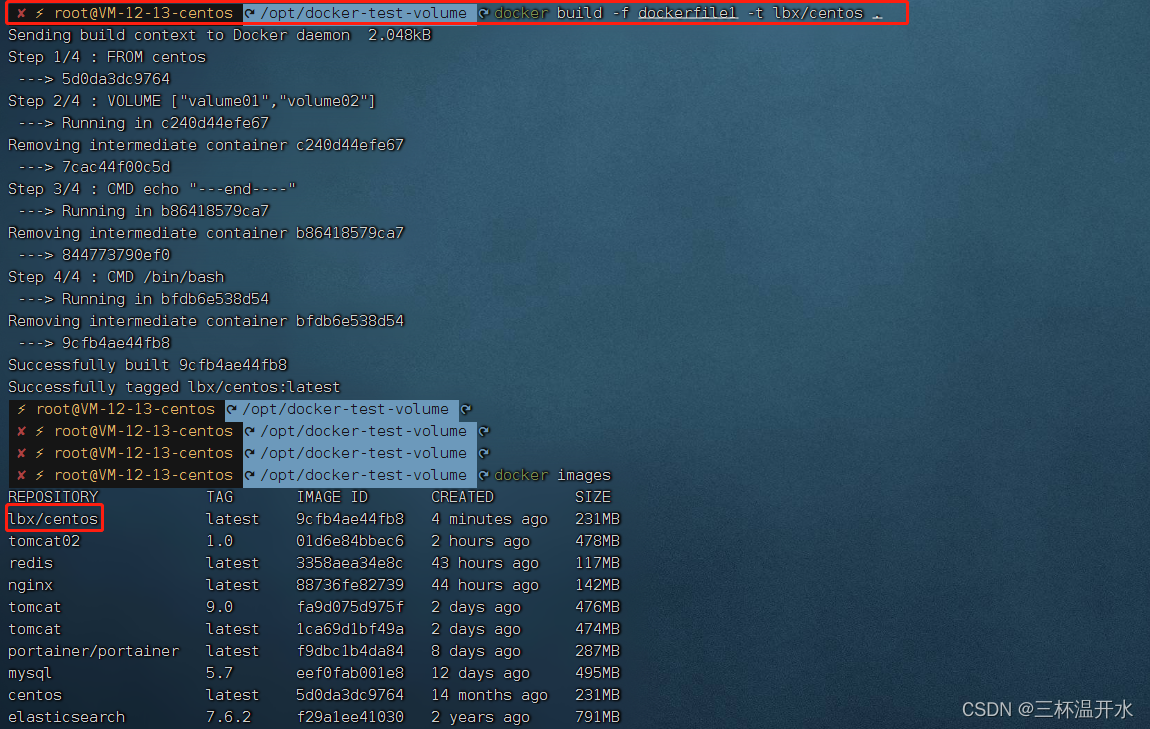
Task: Click image ID '88736fe82739'
Action: click(x=350, y=585)
